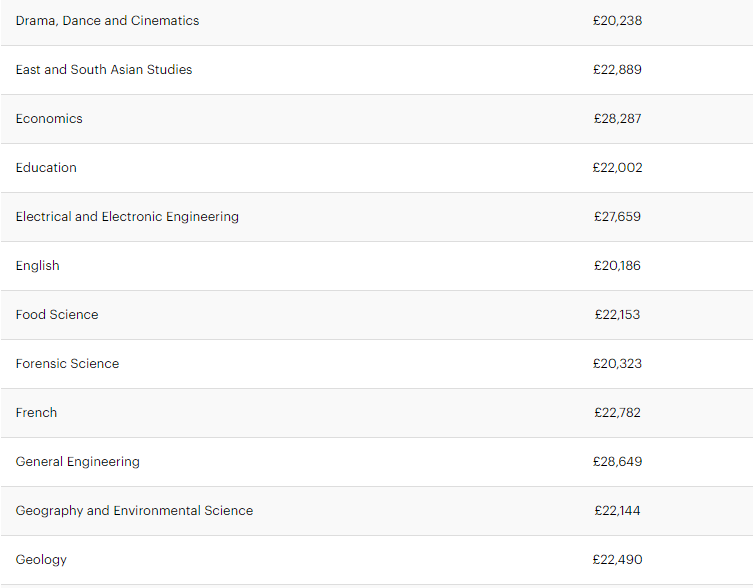Select the £22,490 Geology salary

pos(617,560)
